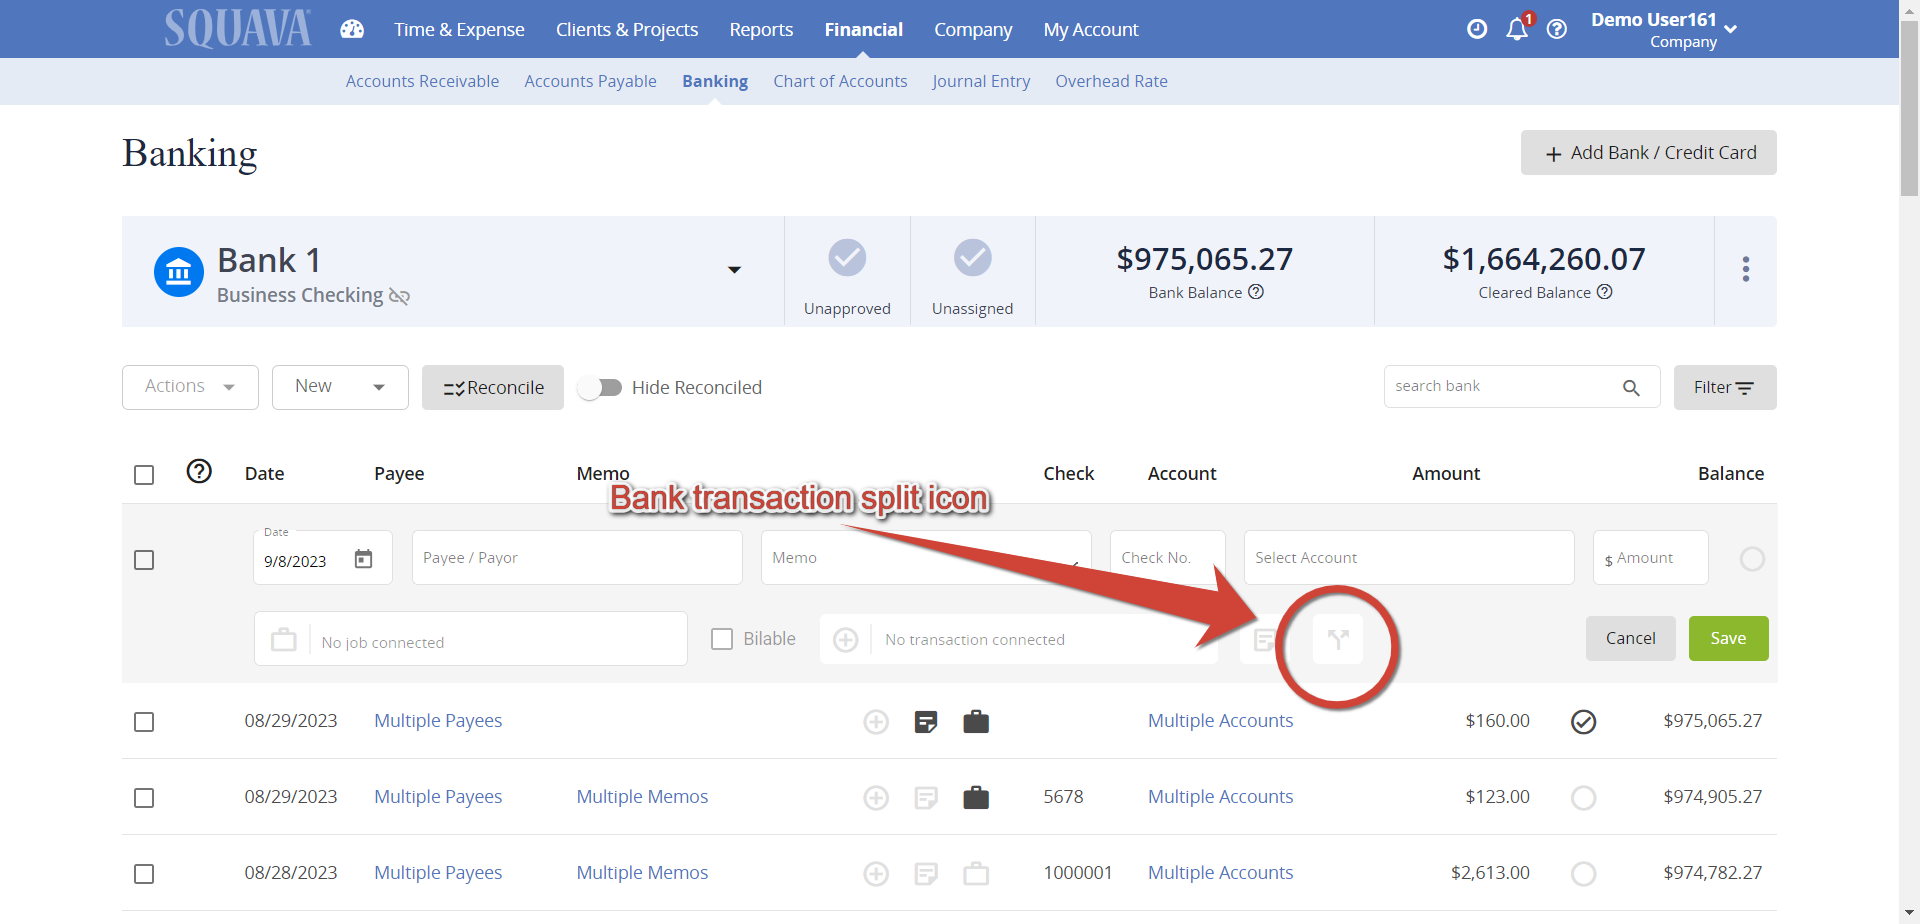The height and width of the screenshot is (924, 1920).
Task: Open the three-dot menu next to Cleared Balance
Action: click(x=1746, y=270)
